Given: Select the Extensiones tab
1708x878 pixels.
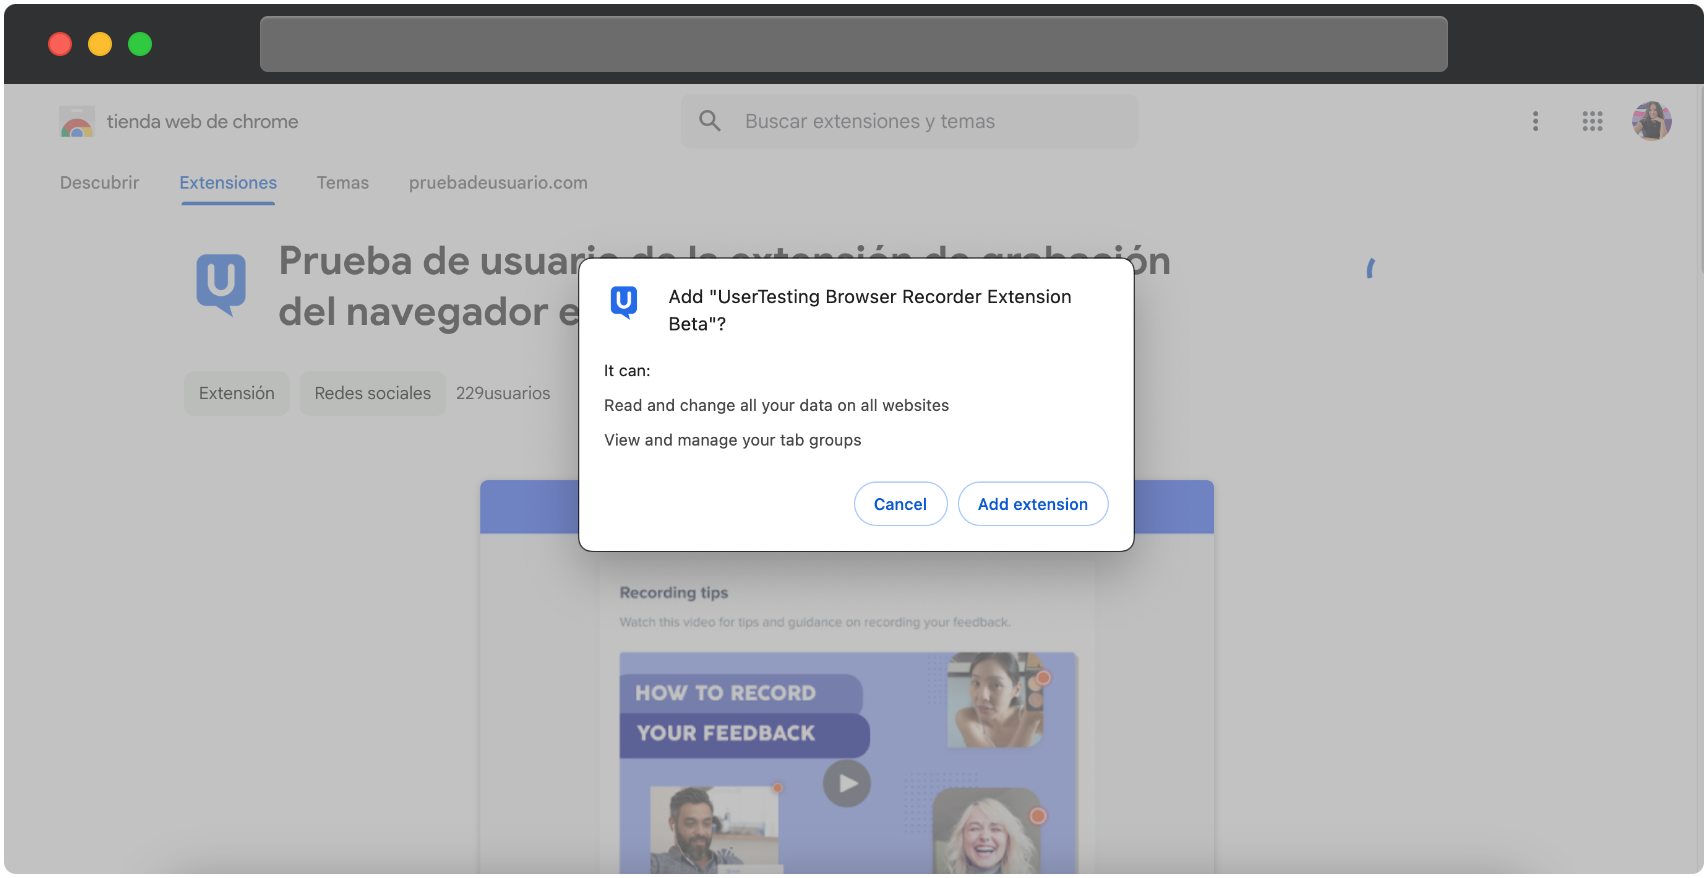Looking at the screenshot, I should point(228,183).
